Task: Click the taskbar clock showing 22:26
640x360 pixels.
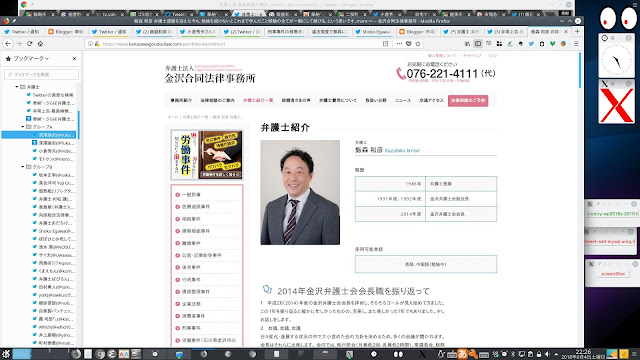Action: [x=583, y=354]
